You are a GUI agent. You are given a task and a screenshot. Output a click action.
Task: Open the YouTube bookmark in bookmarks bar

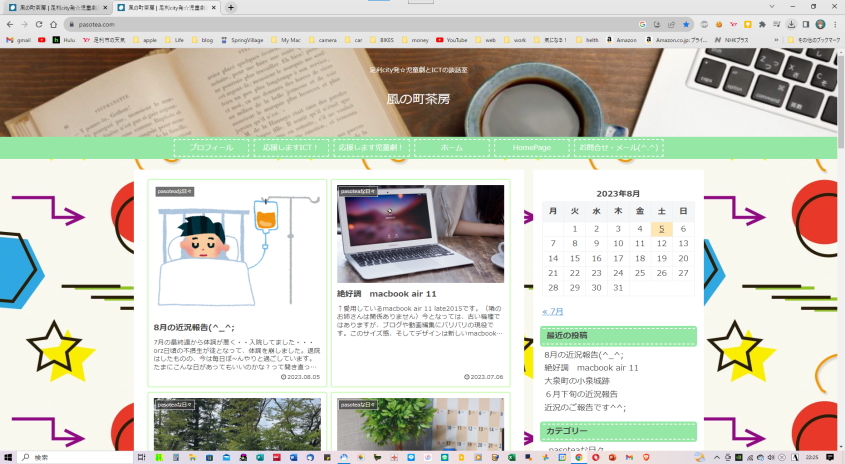point(452,40)
